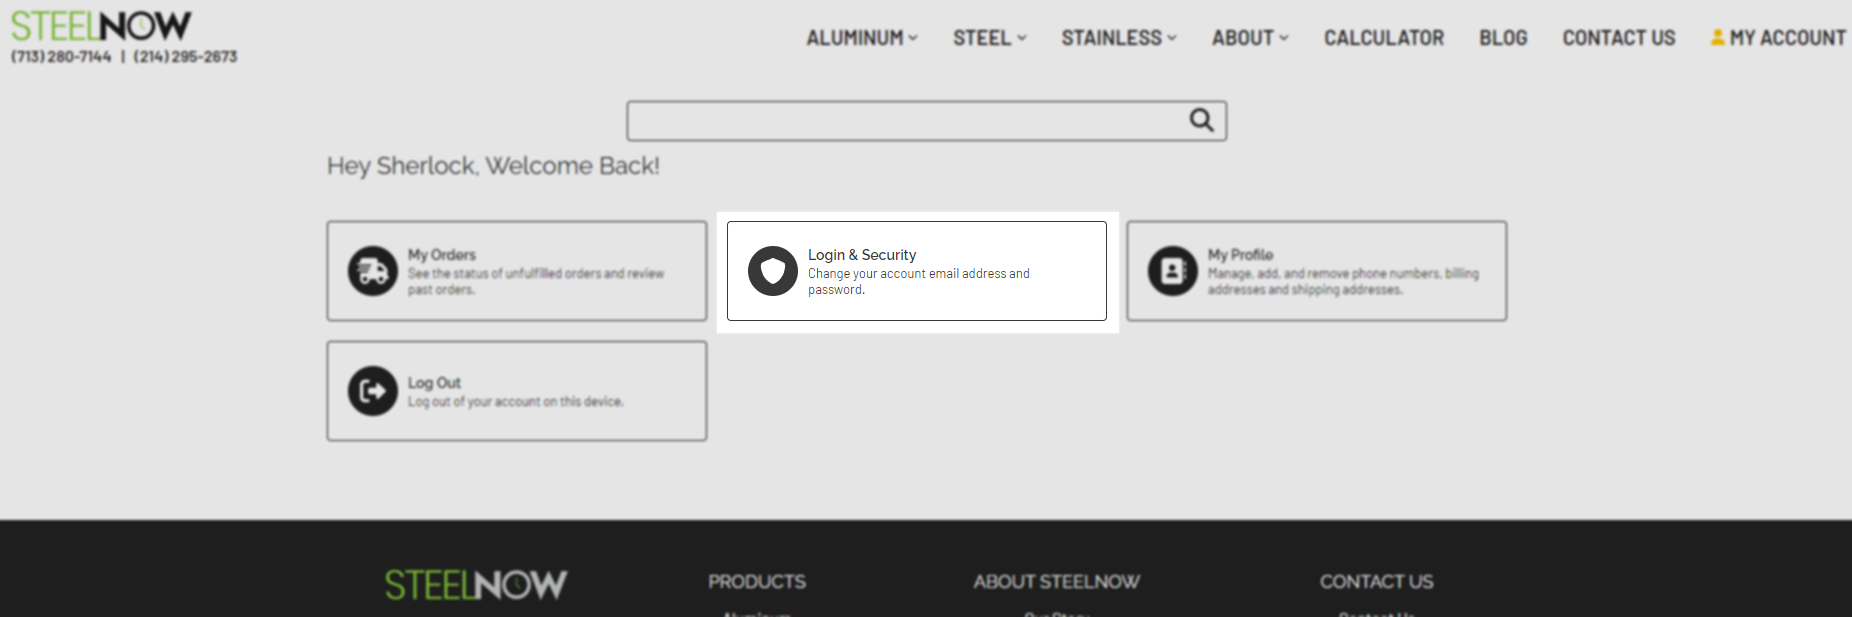Click inside the search input field
The image size is (1852, 617).
tap(900, 119)
